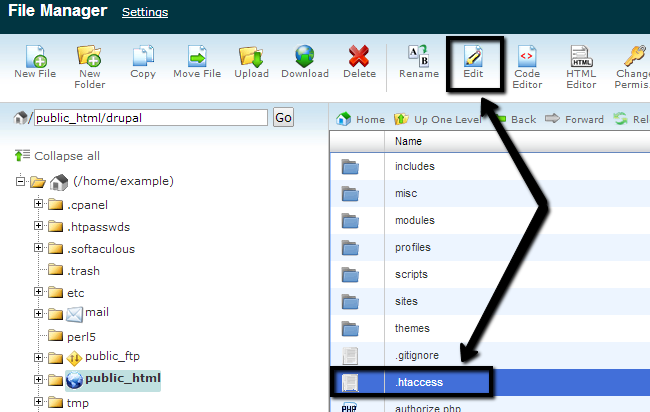This screenshot has height=412, width=650.
Task: Go to Home in navigation bar
Action: pos(360,119)
